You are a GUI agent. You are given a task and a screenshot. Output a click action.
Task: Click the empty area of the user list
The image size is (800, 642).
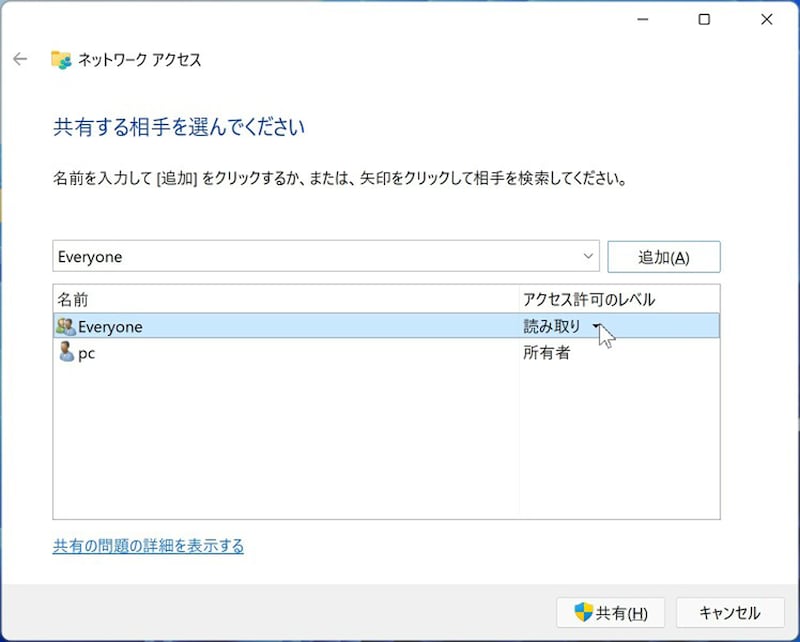point(285,440)
